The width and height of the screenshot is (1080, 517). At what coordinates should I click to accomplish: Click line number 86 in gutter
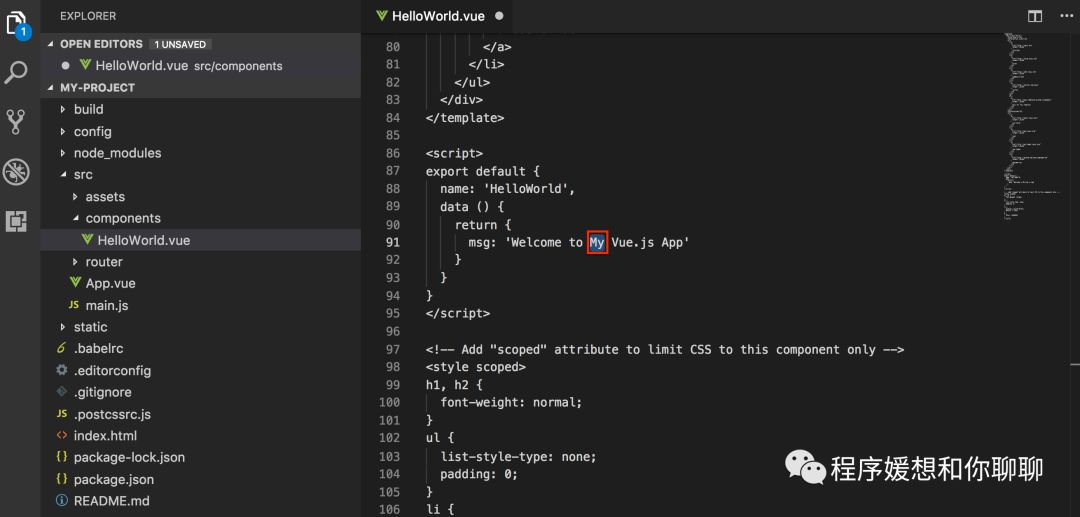coord(393,153)
